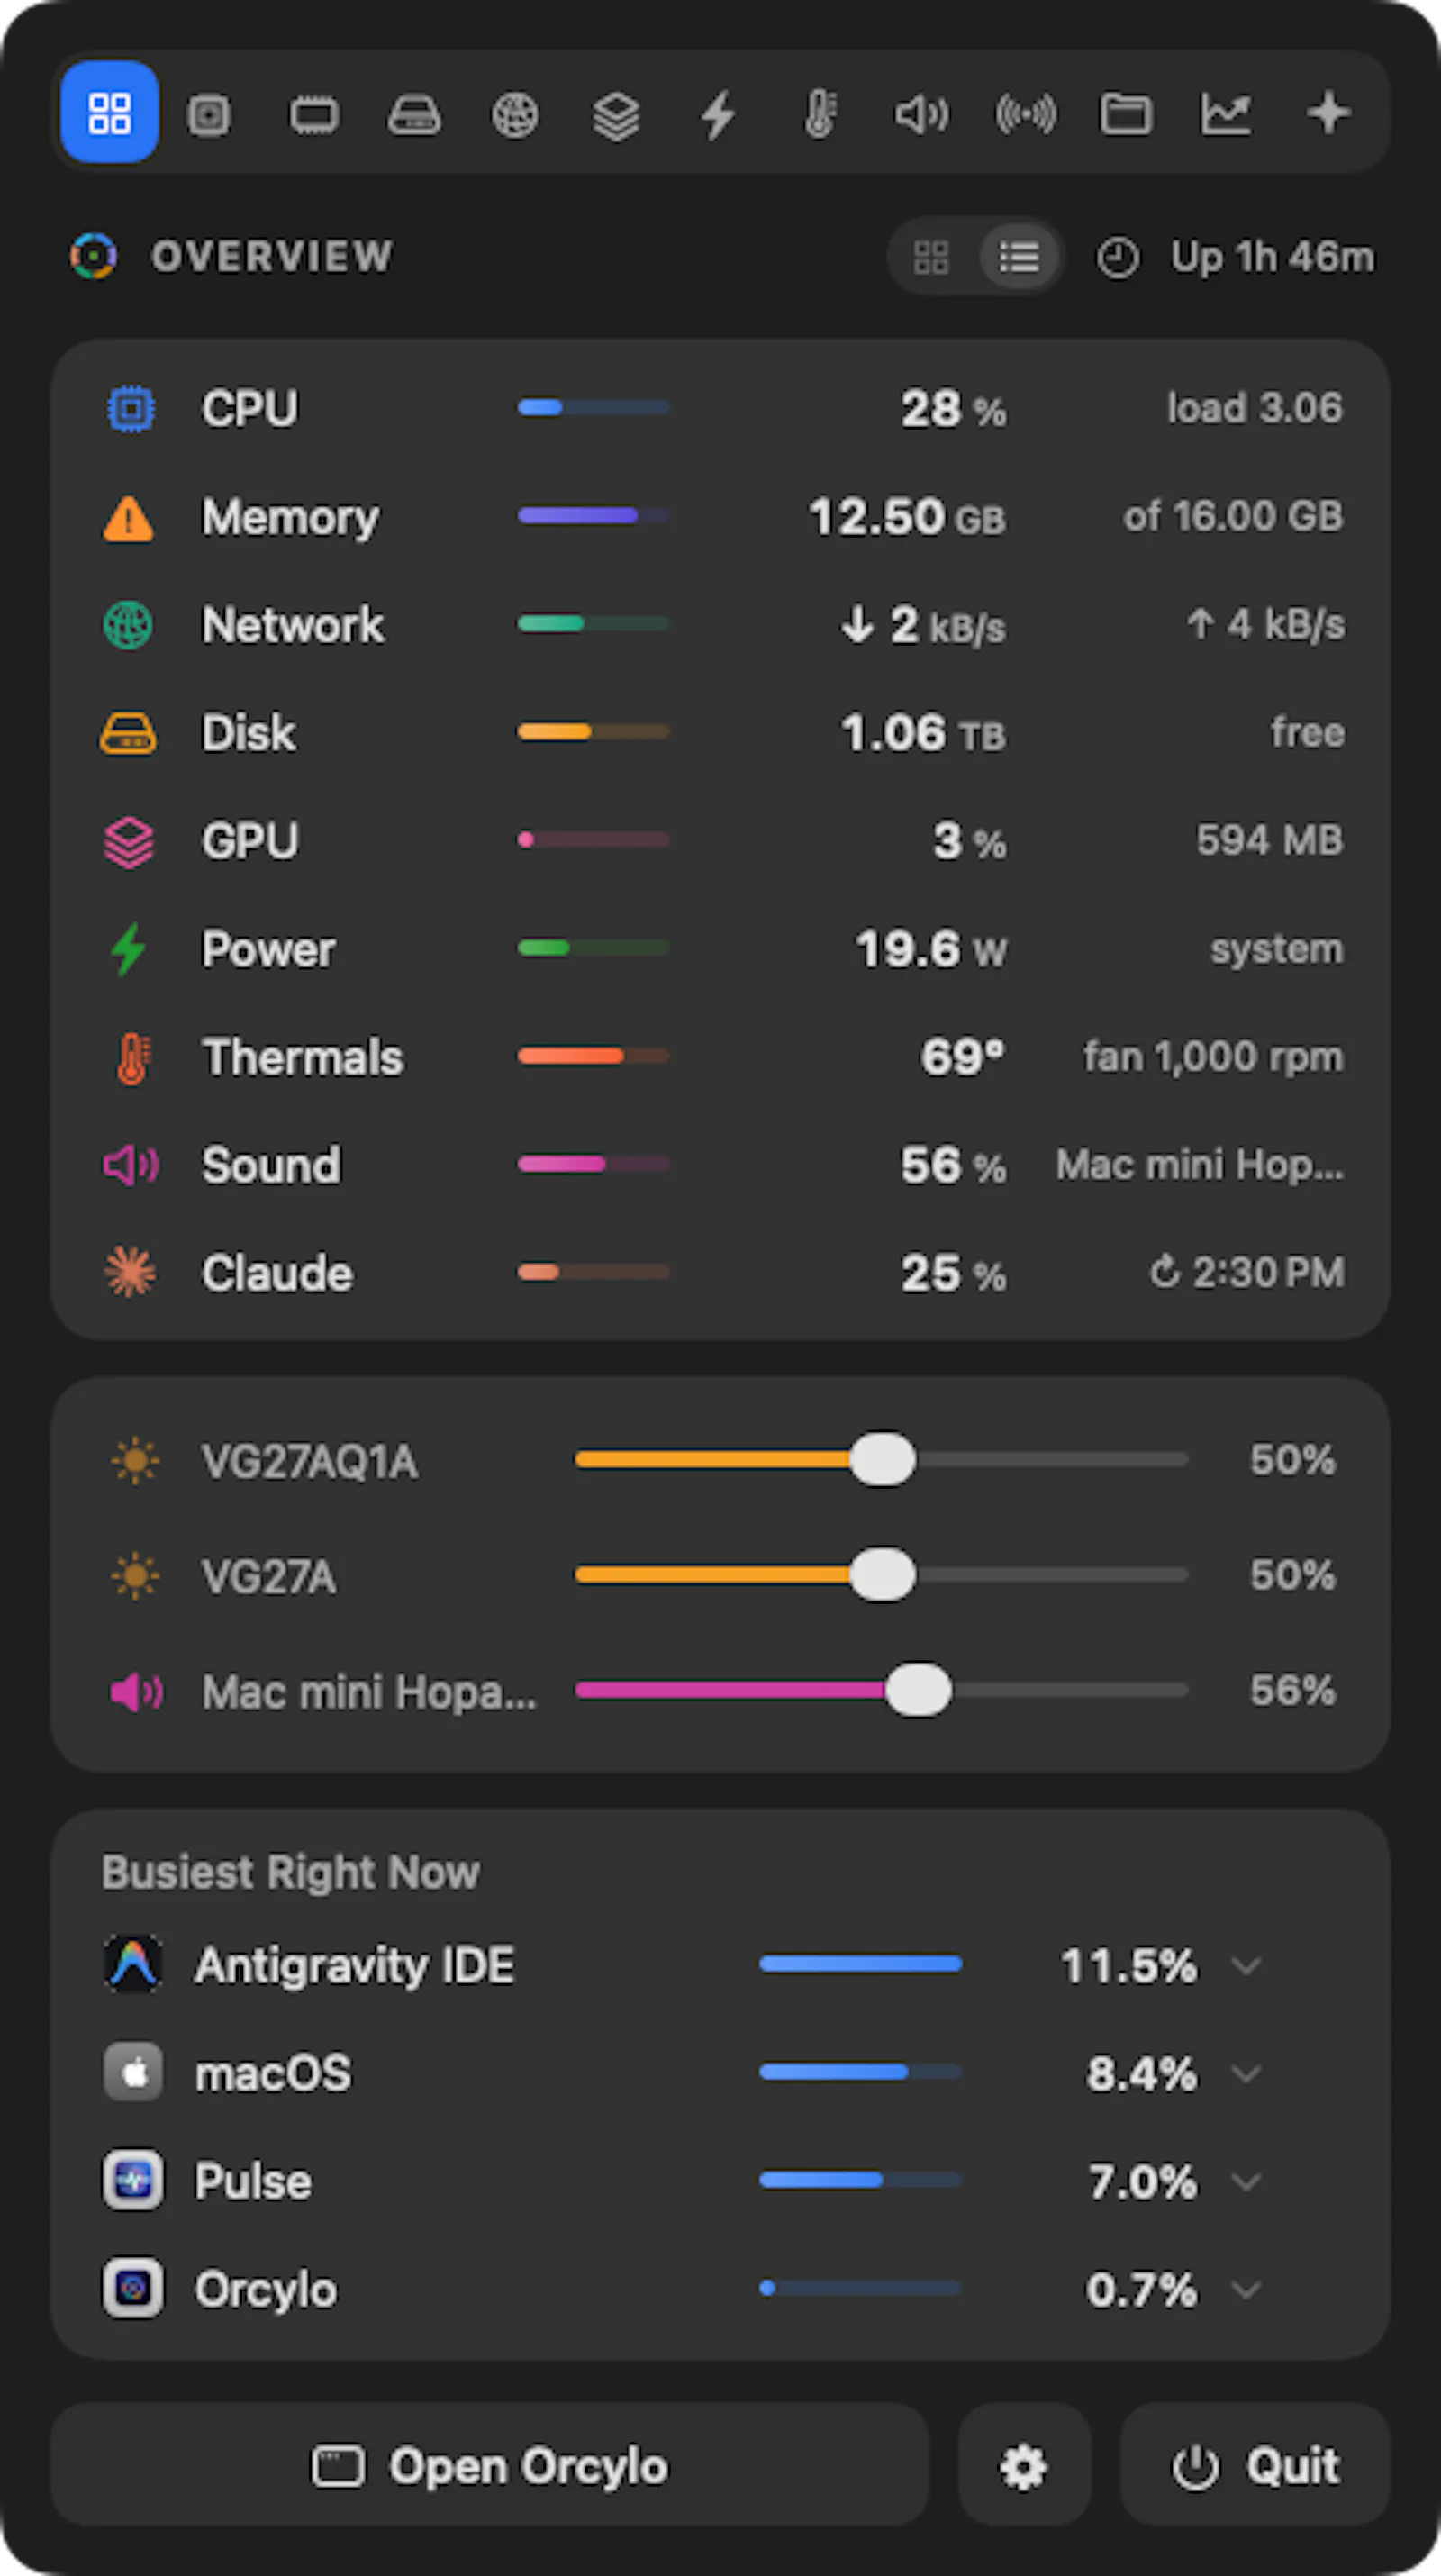The image size is (1441, 2576).
Task: Open the sparkle icon at toolbar end
Action: point(1329,112)
